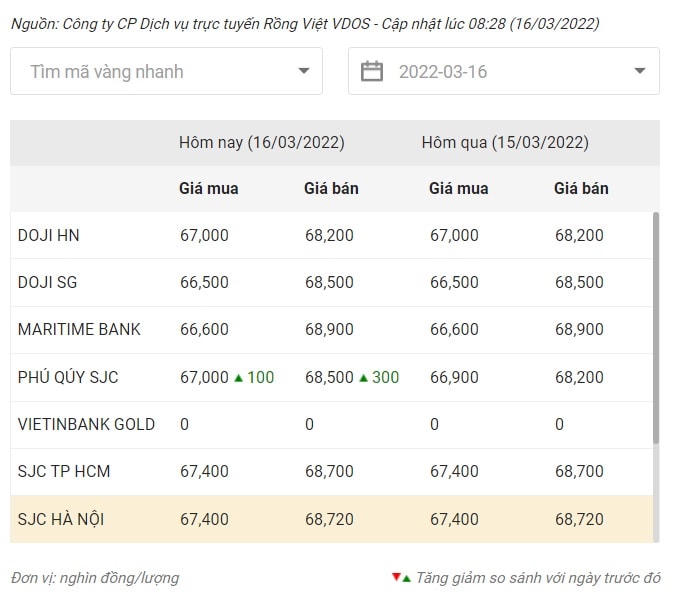Viewport: 683px width, 605px height.
Task: Click the green change value 100
Action: [x=260, y=377]
